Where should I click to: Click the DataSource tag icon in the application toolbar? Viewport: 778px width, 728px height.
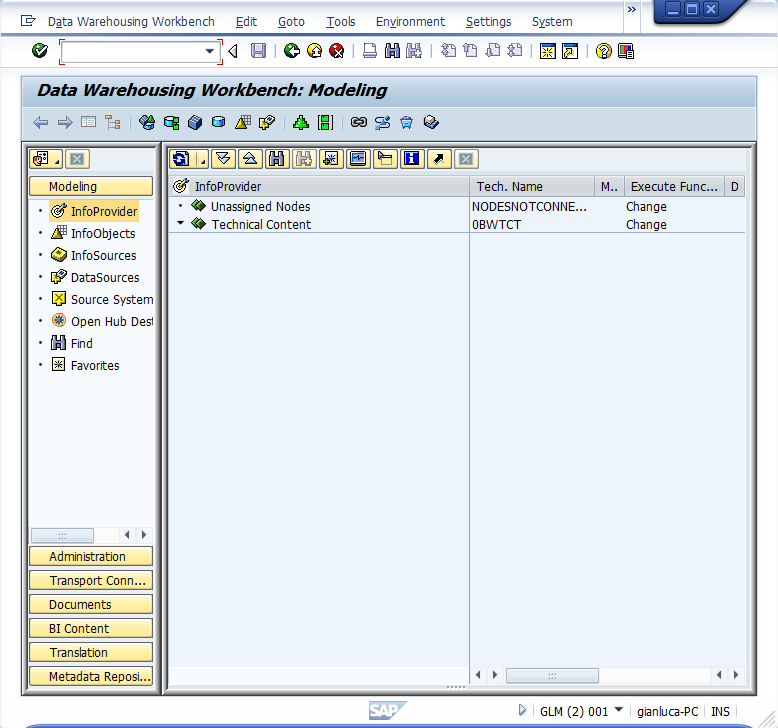(x=267, y=122)
